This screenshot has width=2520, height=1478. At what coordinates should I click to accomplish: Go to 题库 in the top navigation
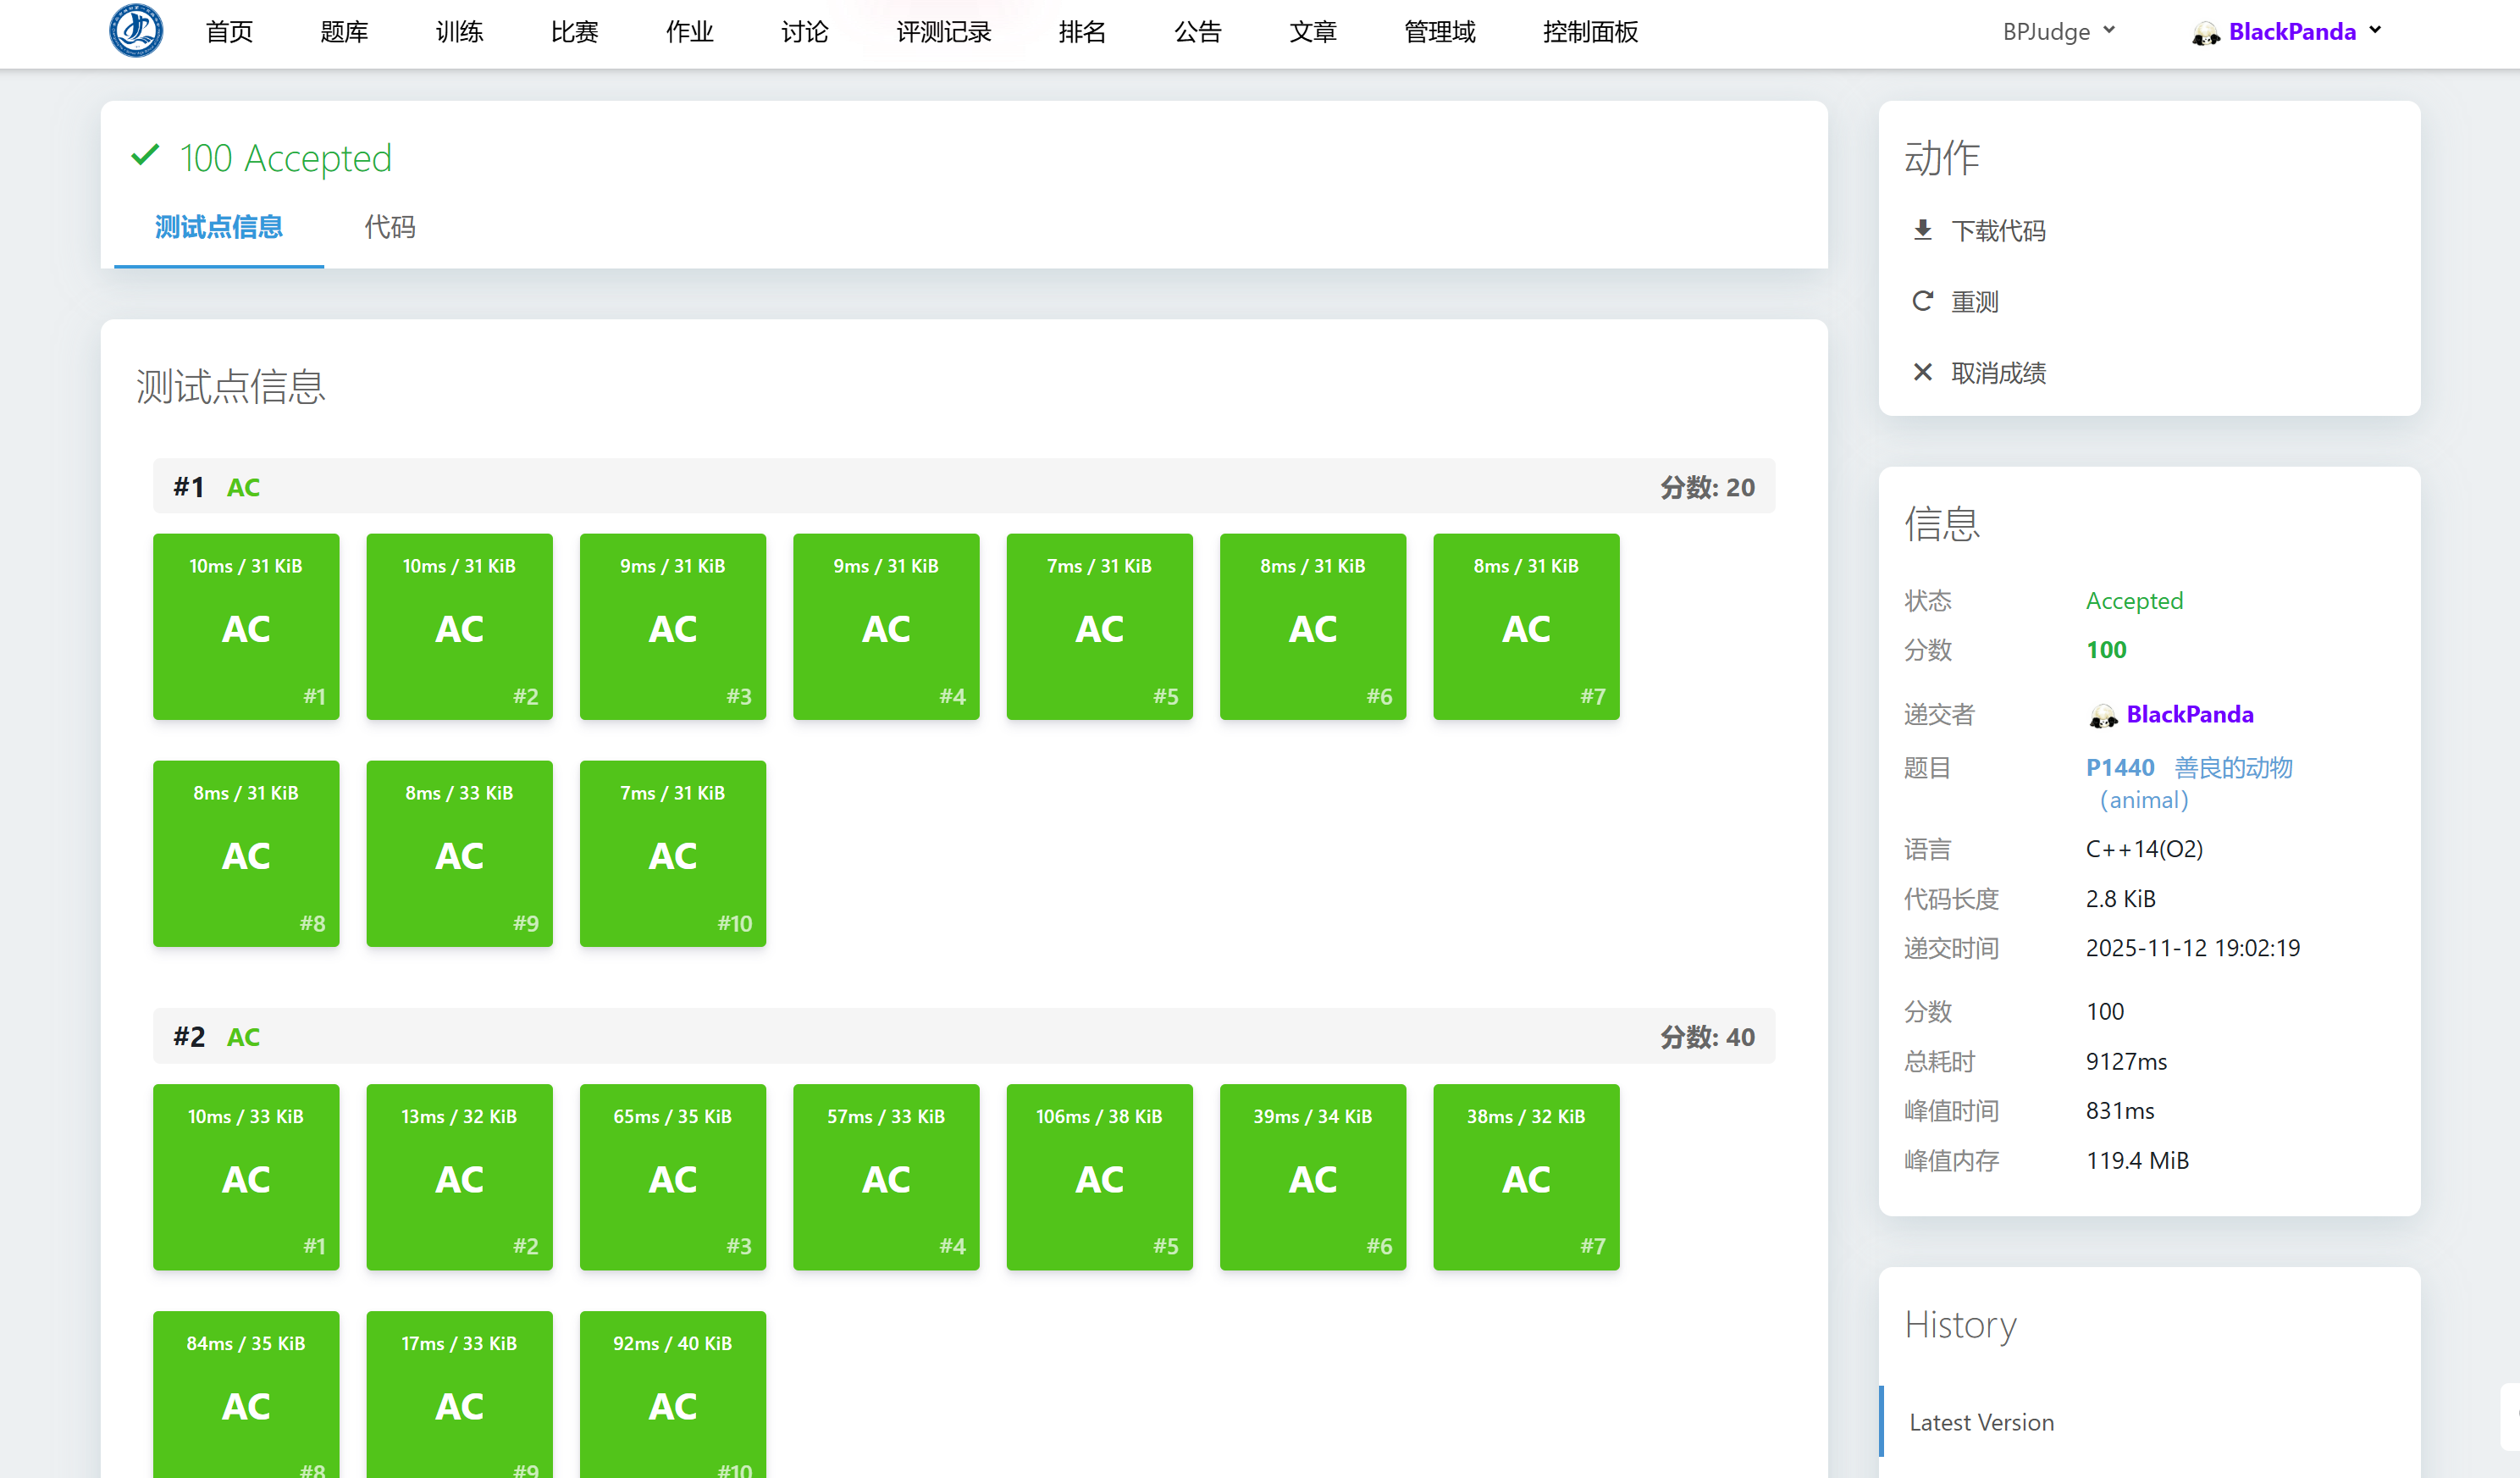pos(344,32)
